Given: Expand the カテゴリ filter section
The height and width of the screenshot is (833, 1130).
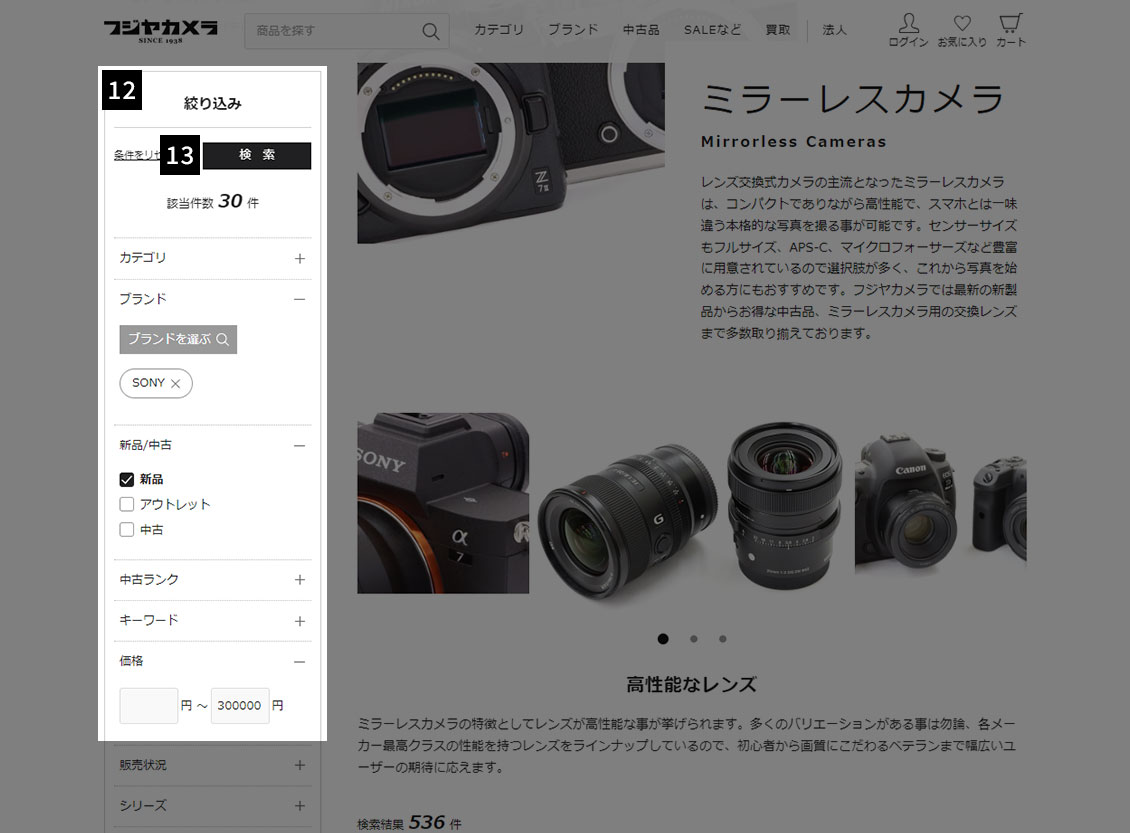Looking at the screenshot, I should [x=300, y=258].
